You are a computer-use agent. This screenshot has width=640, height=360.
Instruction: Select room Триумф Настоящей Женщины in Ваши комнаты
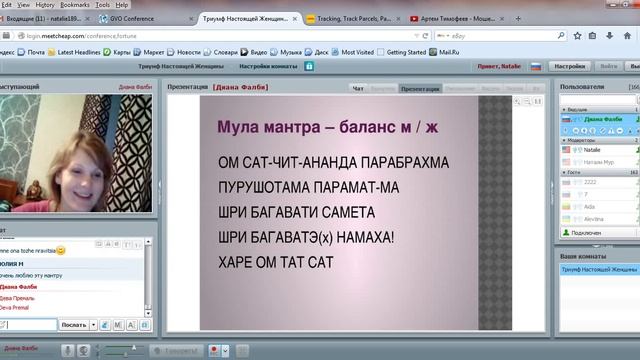pos(599,269)
